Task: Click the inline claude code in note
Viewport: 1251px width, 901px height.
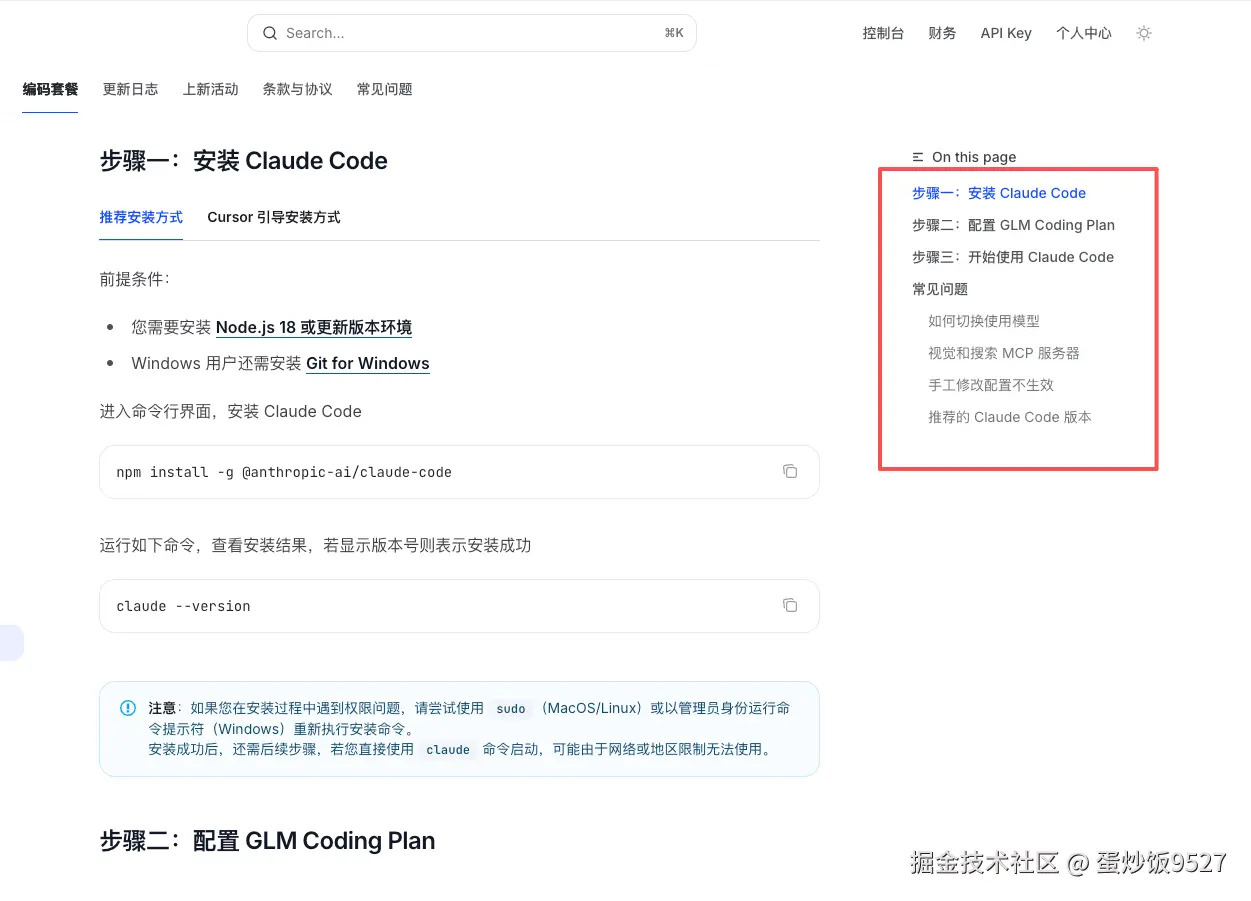Action: (x=448, y=750)
